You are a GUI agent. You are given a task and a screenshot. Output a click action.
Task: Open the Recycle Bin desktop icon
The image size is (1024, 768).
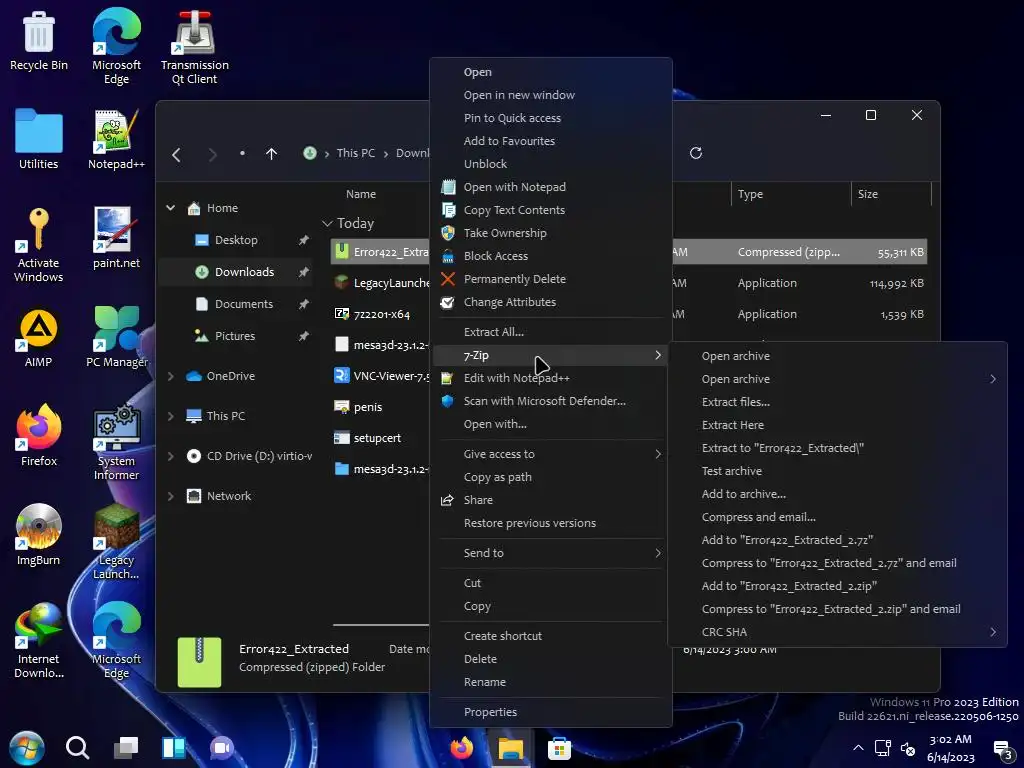click(39, 41)
